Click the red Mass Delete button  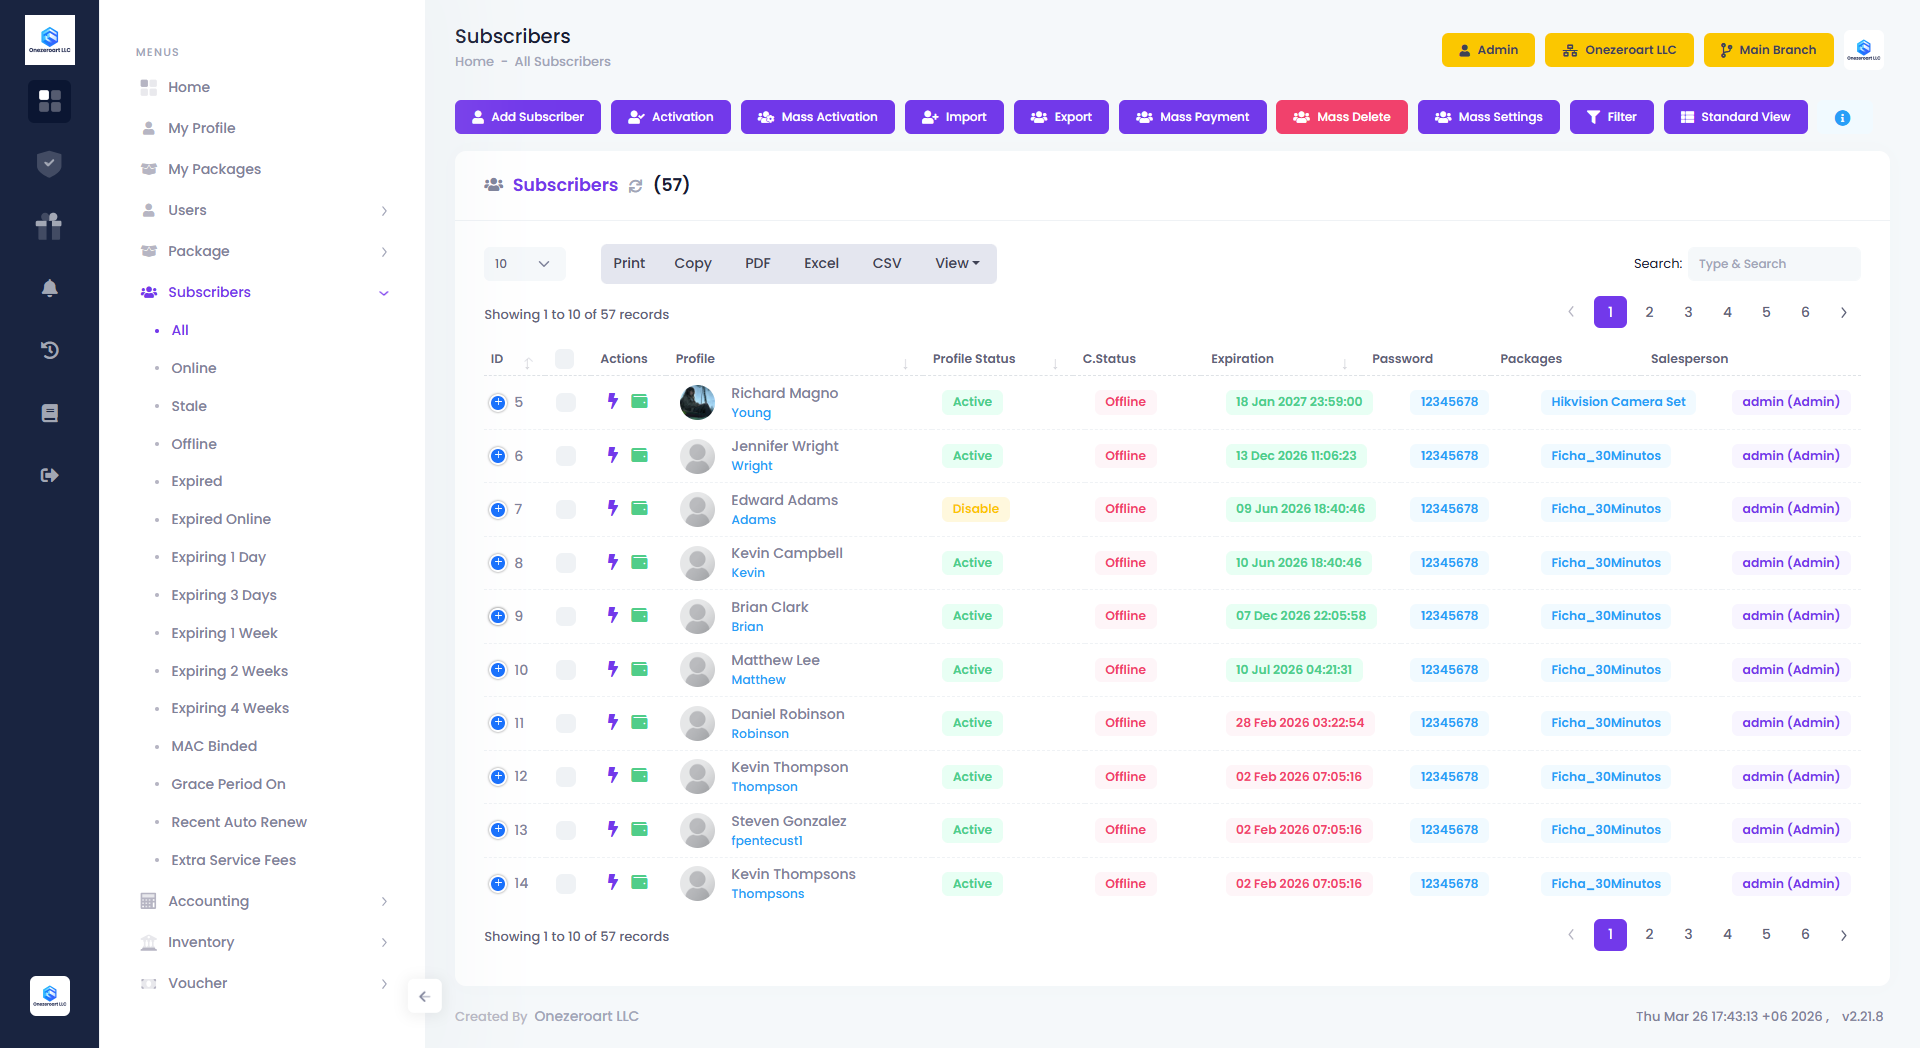1341,117
